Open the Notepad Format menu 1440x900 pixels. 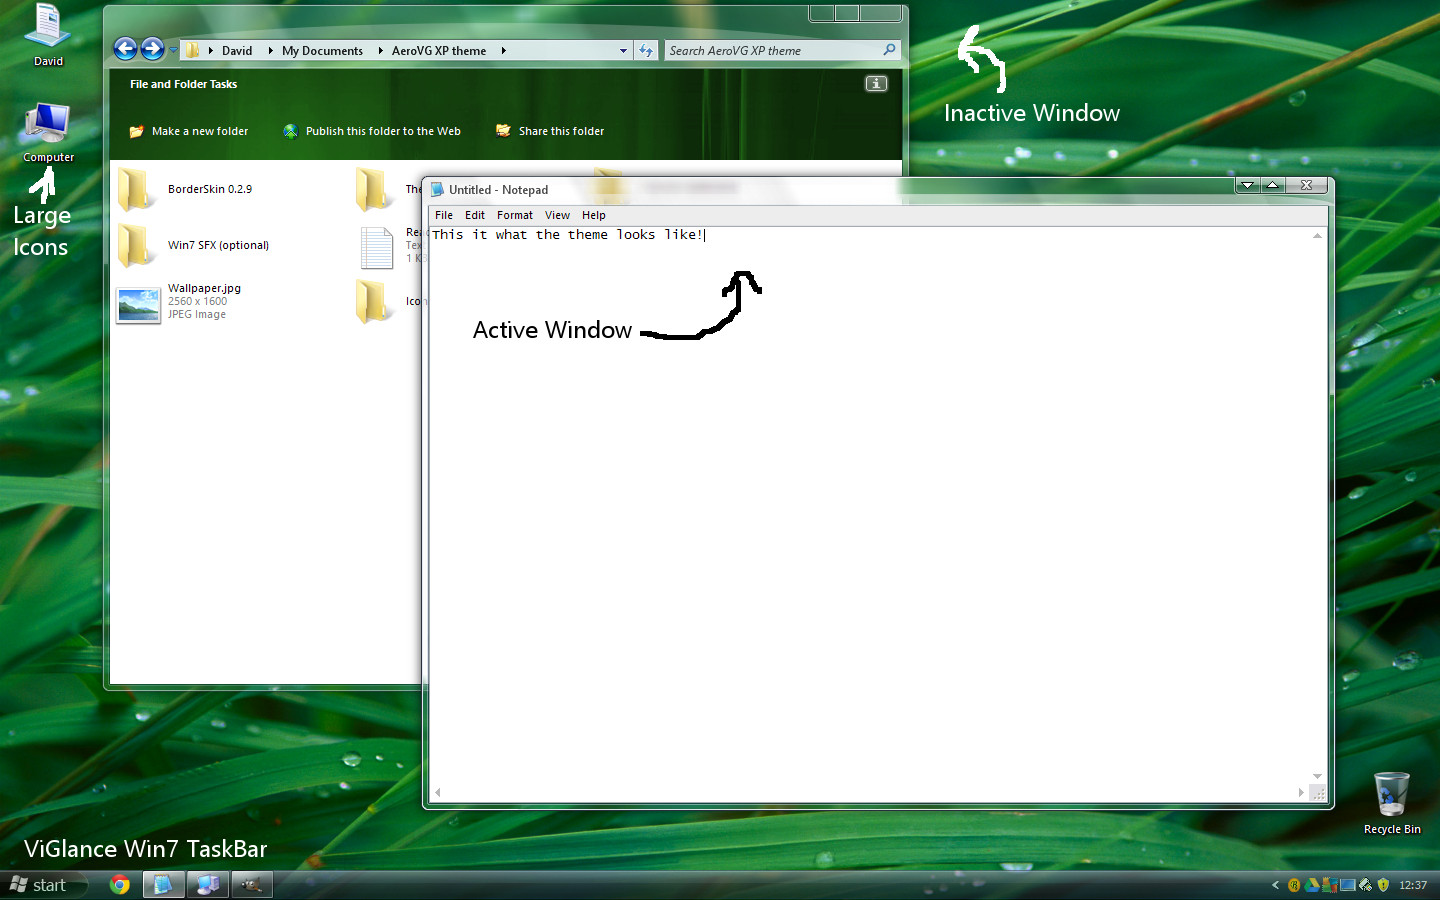point(515,215)
